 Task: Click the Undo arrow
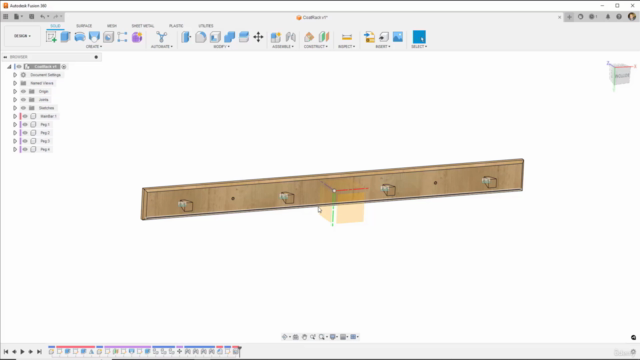pyautogui.click(x=42, y=17)
